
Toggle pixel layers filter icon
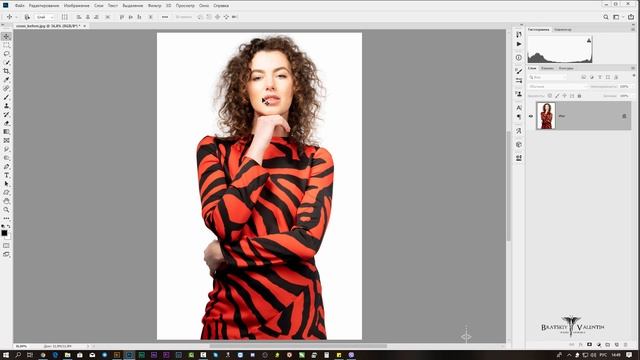tap(584, 77)
